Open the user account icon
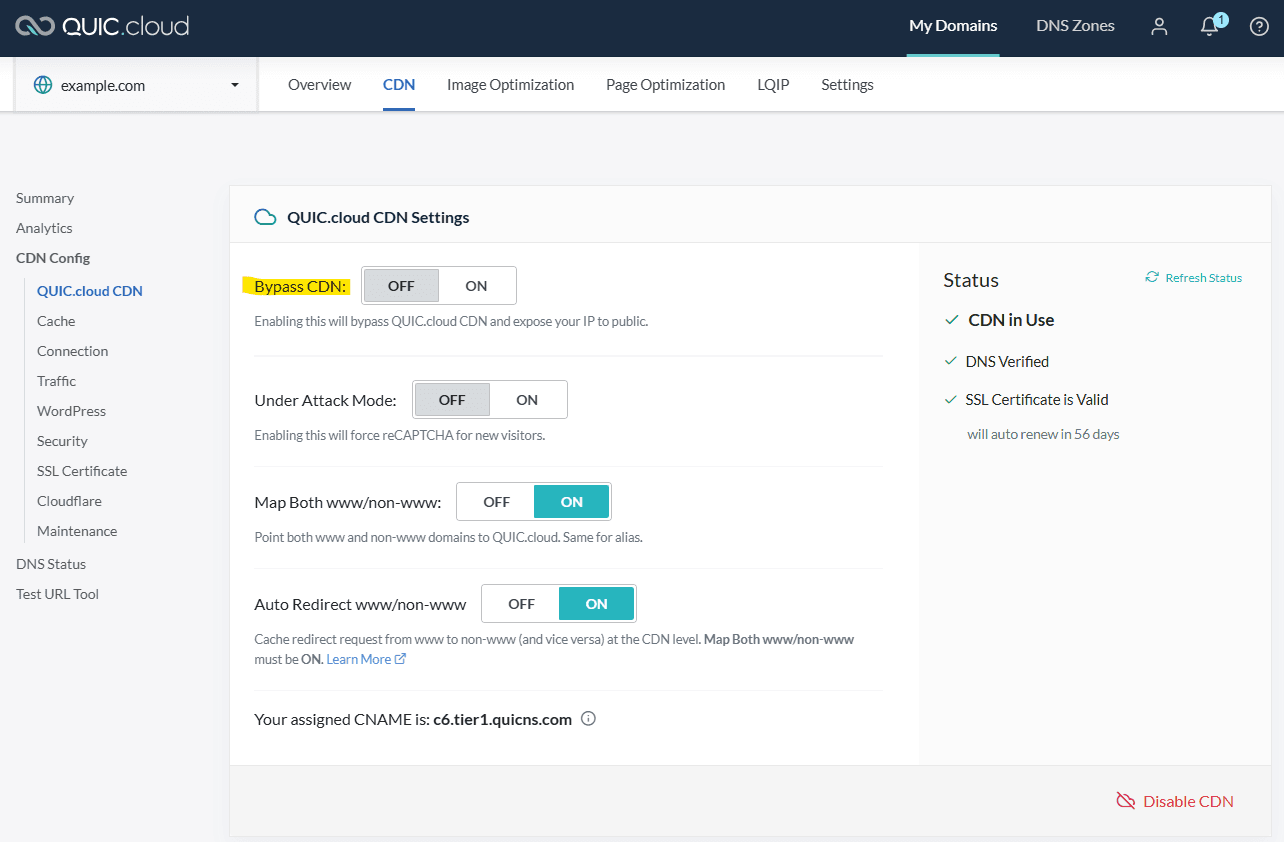Viewport: 1284px width, 842px height. coord(1159,27)
